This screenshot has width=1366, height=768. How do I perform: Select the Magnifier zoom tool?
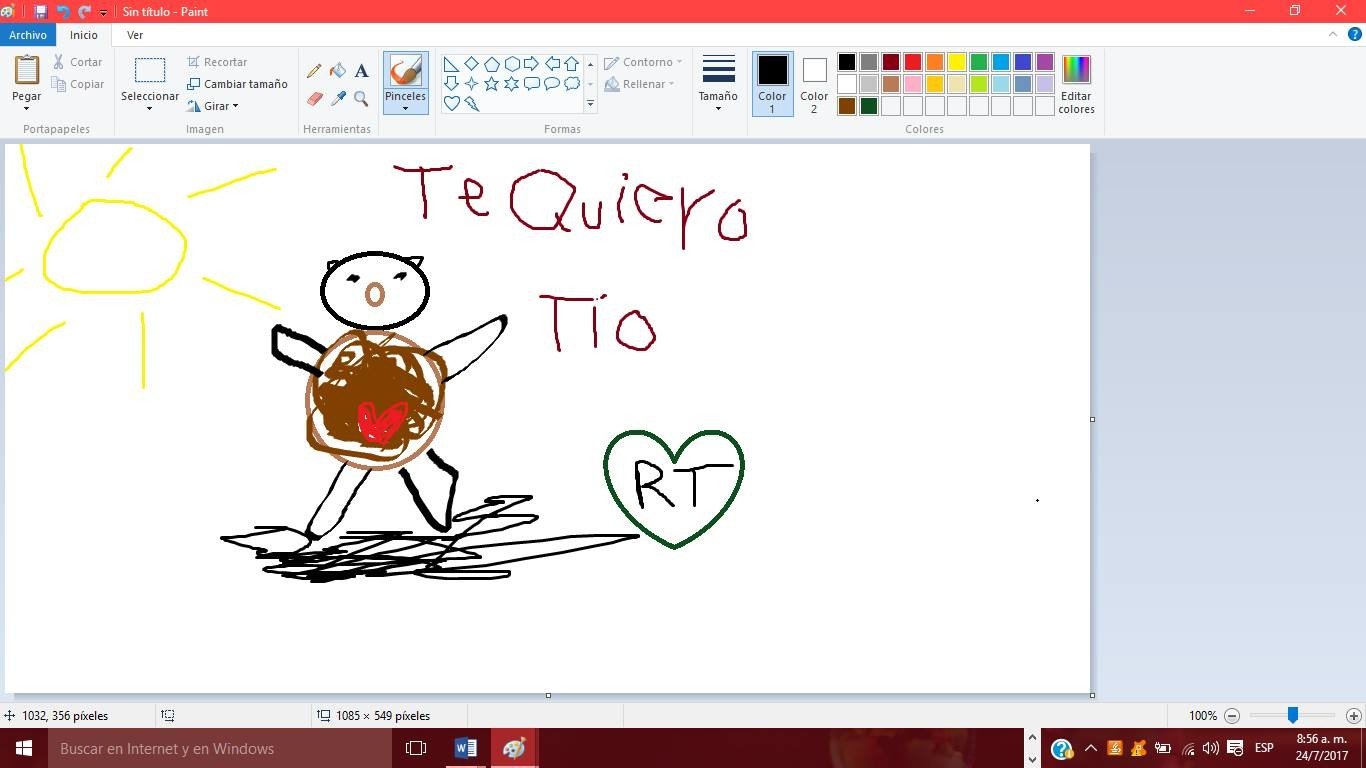(x=361, y=99)
